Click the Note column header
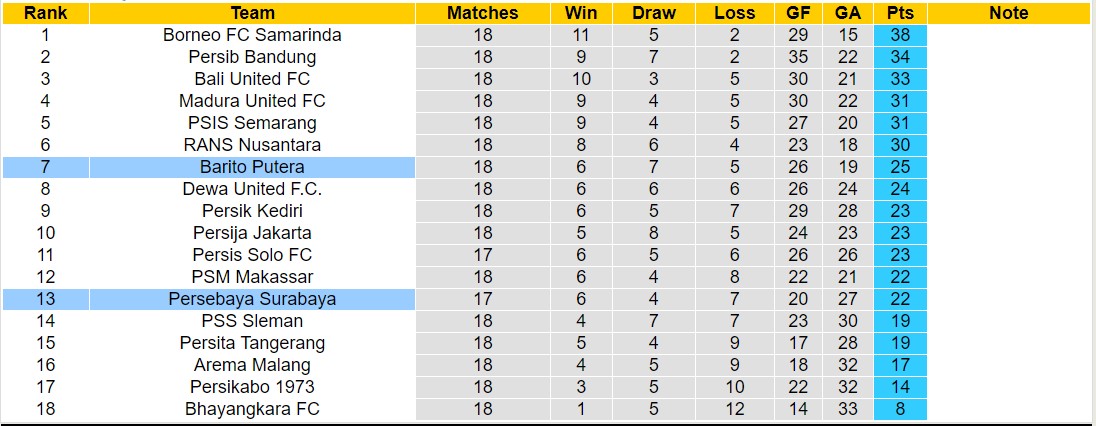 coord(1008,13)
